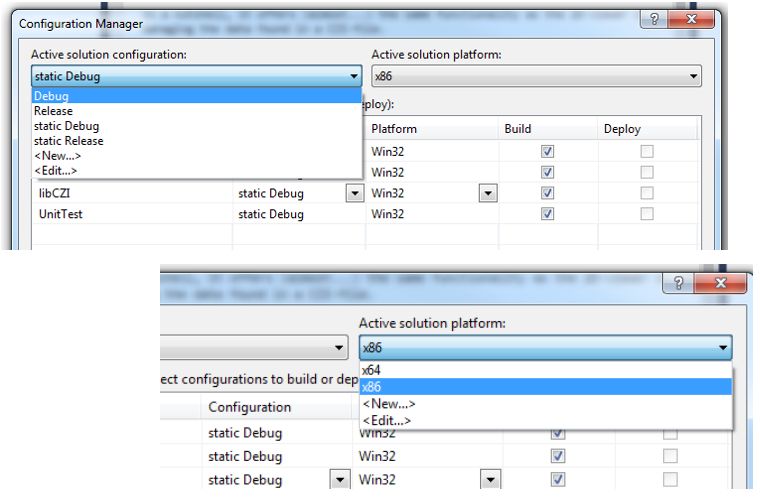Open the Win32 platform dropdown arrow in the libCZI row
Screen dimensions: 760x499
(488, 193)
